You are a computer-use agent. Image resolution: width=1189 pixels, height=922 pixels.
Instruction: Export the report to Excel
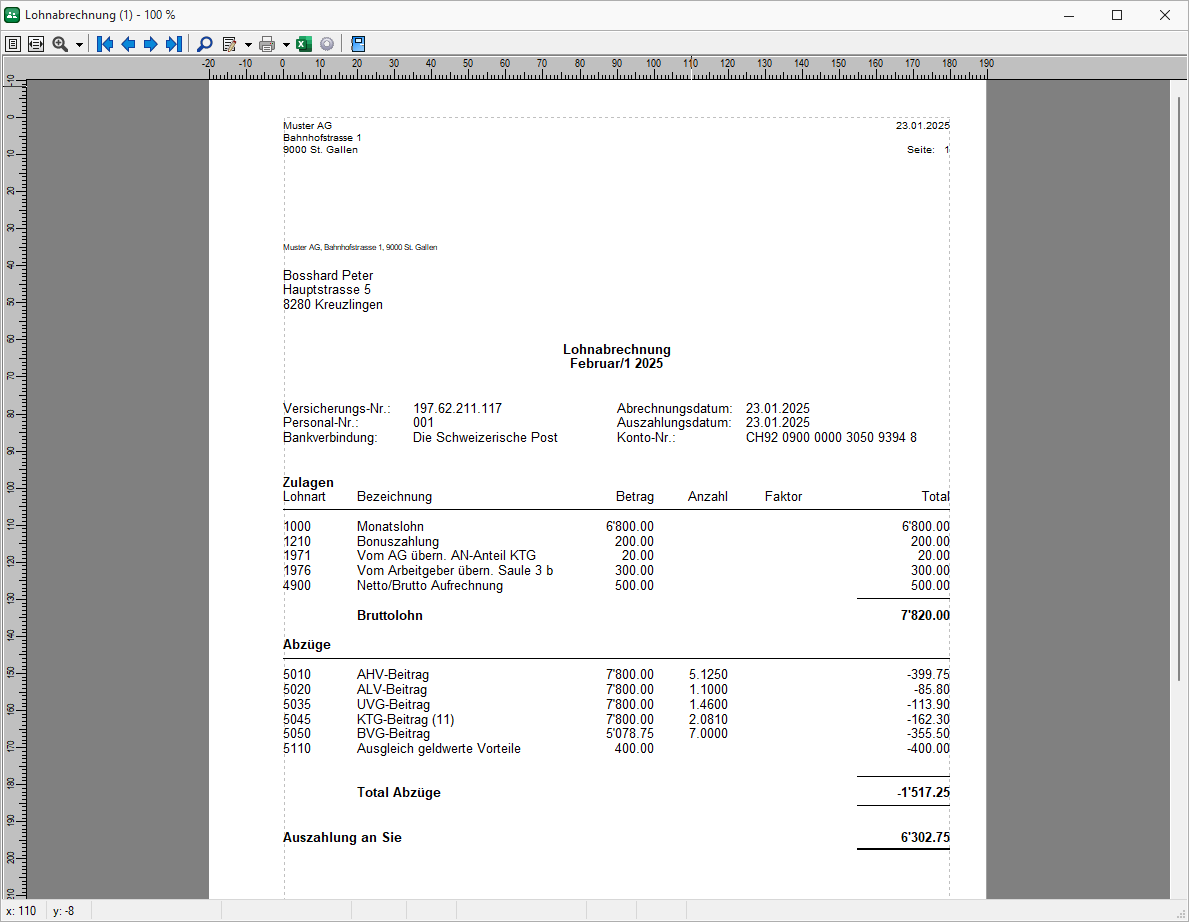[304, 44]
